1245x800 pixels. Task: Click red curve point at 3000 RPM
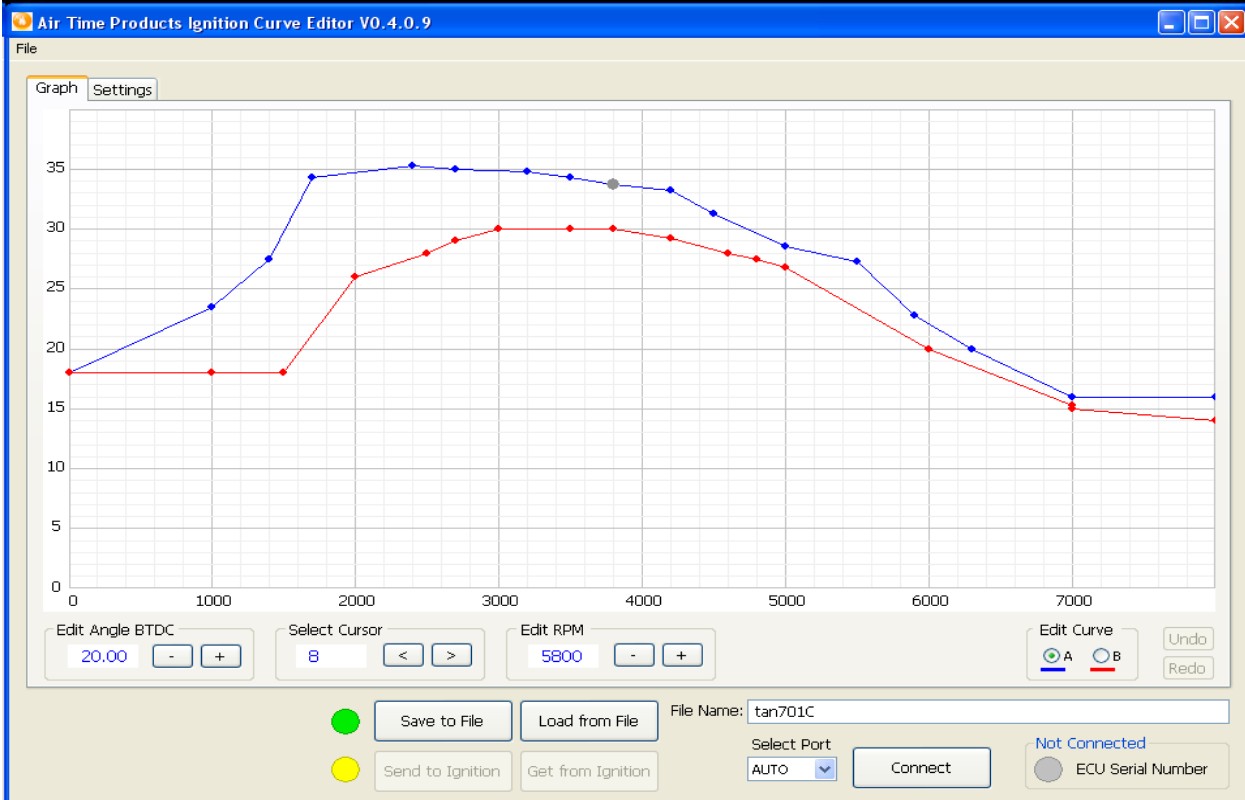[x=498, y=228]
